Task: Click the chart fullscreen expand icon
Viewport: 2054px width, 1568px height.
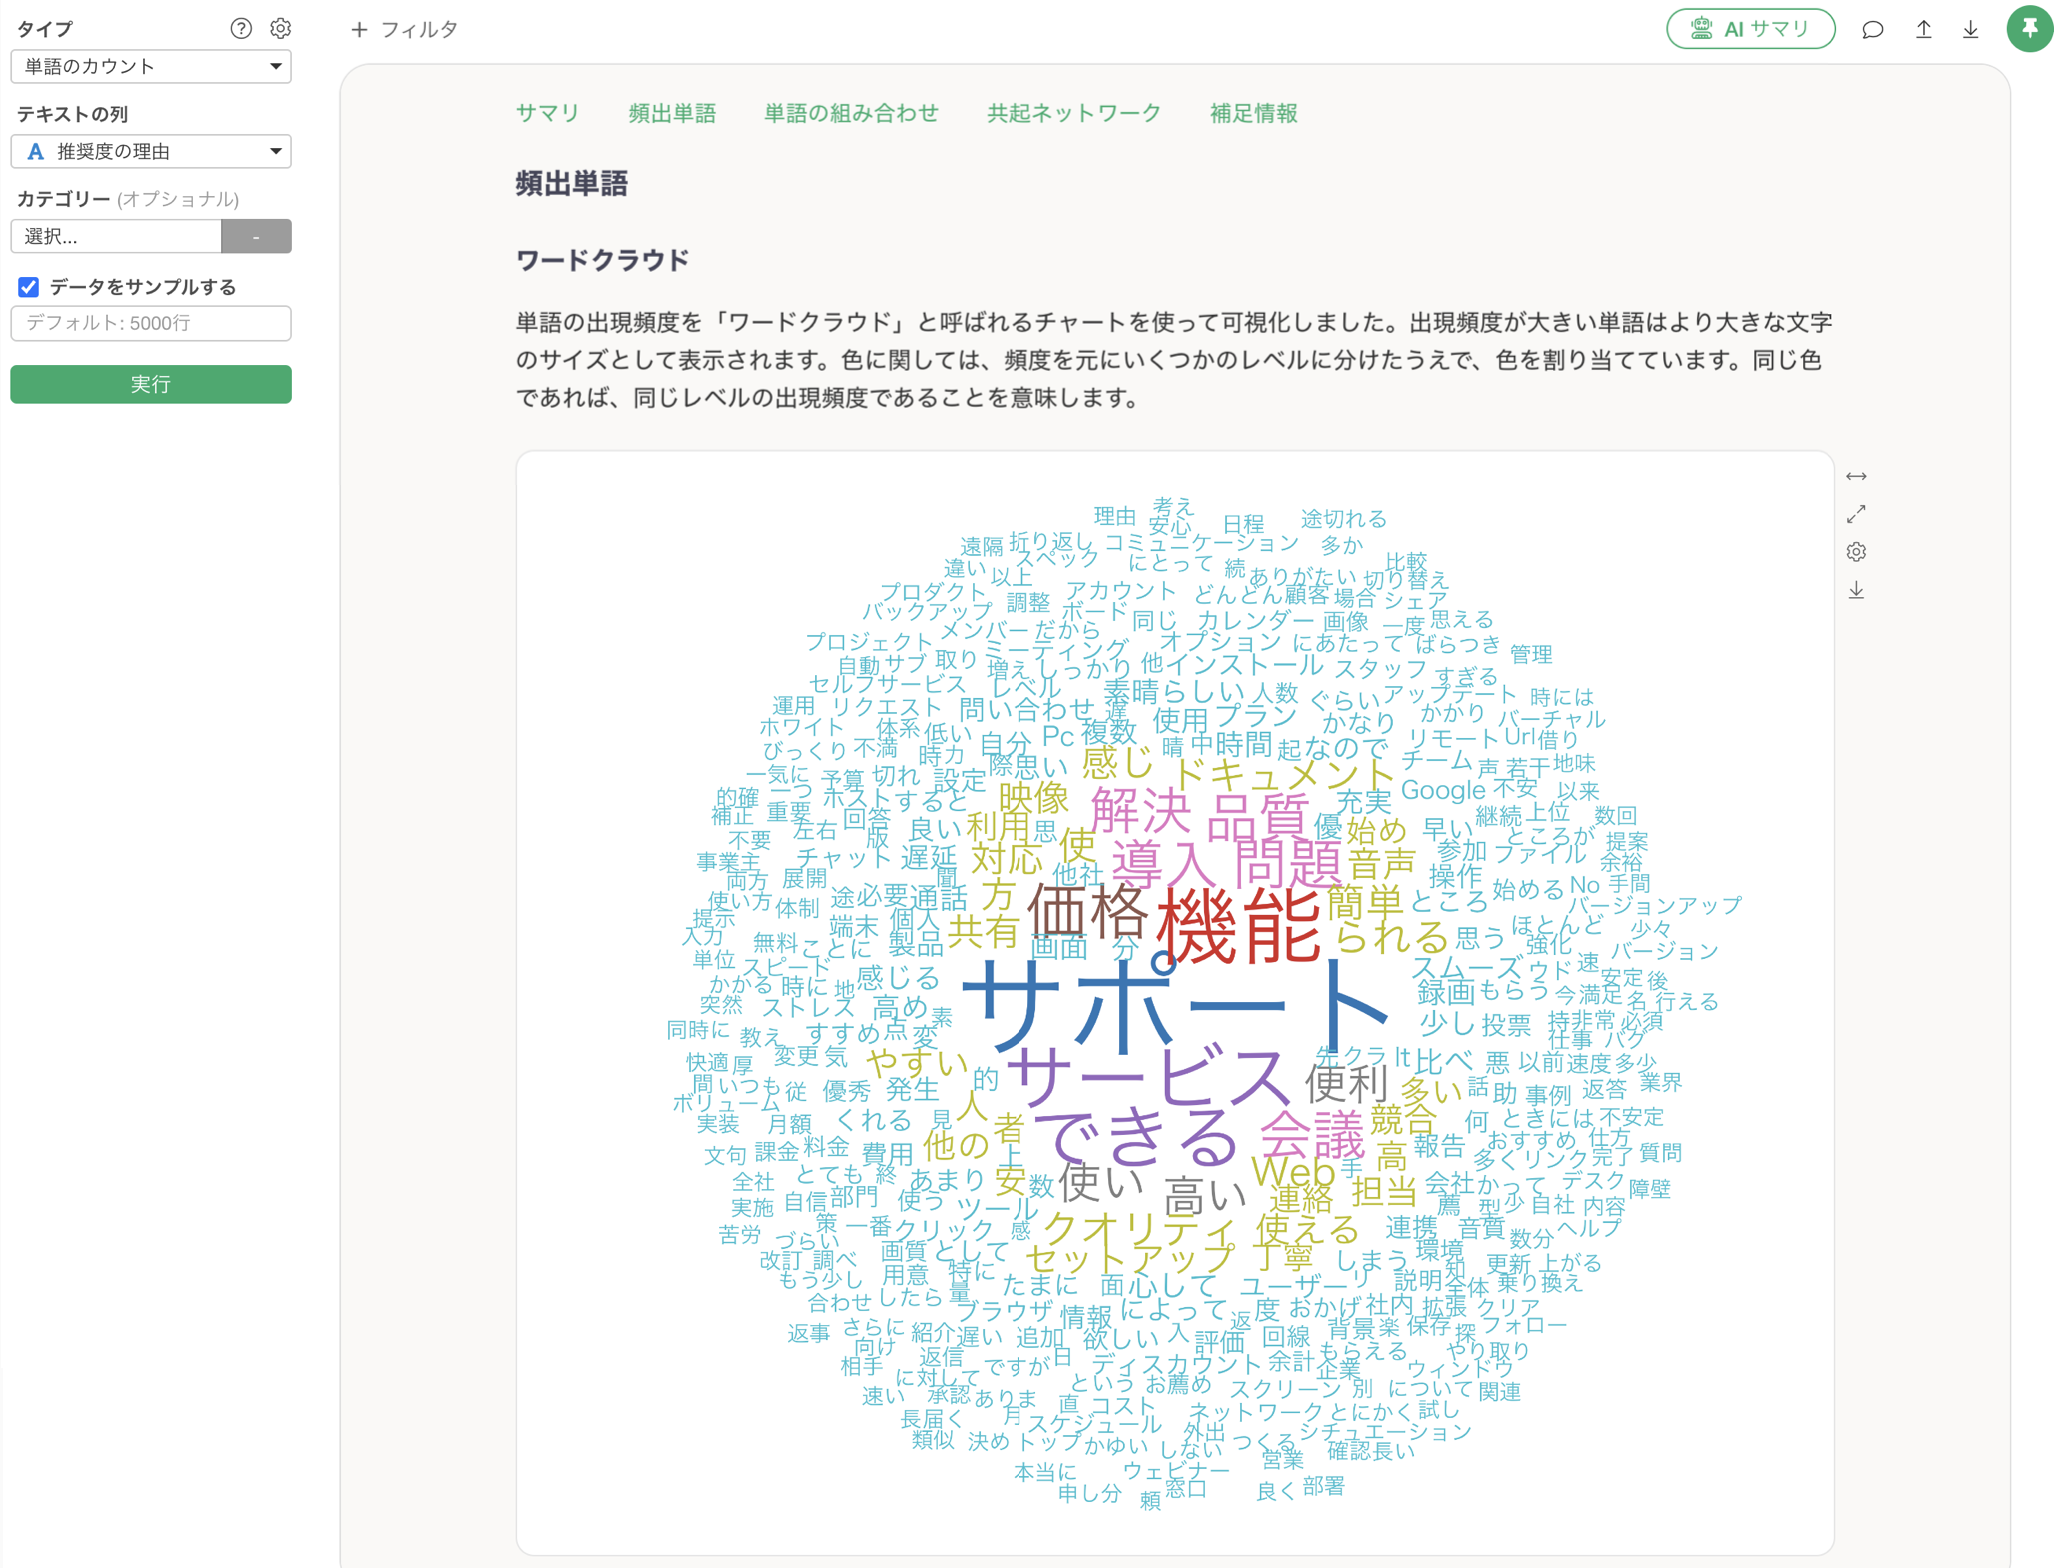Action: point(1856,514)
